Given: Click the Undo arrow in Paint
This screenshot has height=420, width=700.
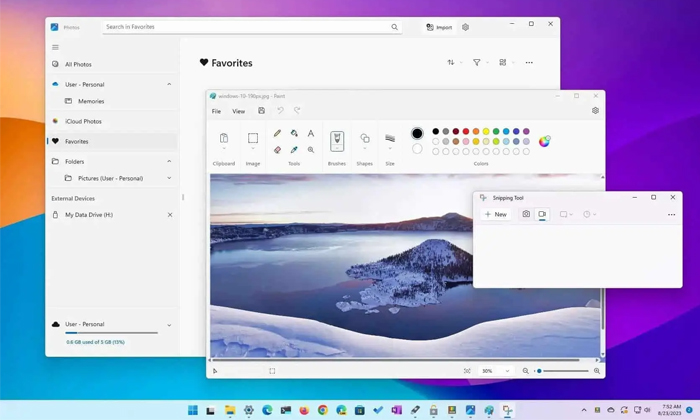Looking at the screenshot, I should (x=280, y=111).
